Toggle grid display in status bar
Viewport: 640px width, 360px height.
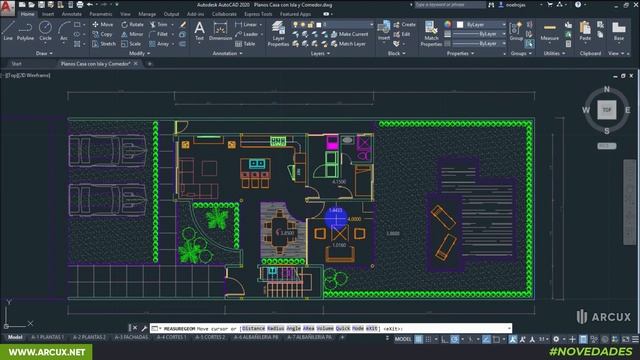click(419, 339)
